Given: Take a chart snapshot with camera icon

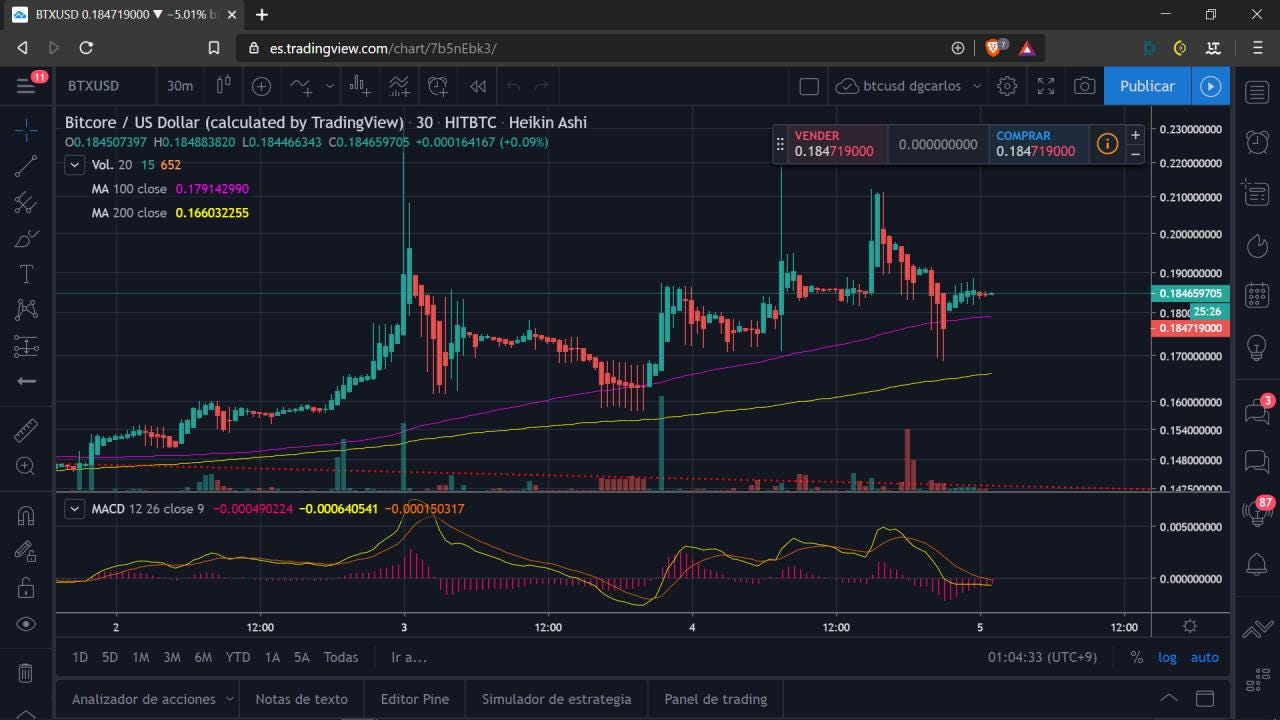Looking at the screenshot, I should [1084, 86].
